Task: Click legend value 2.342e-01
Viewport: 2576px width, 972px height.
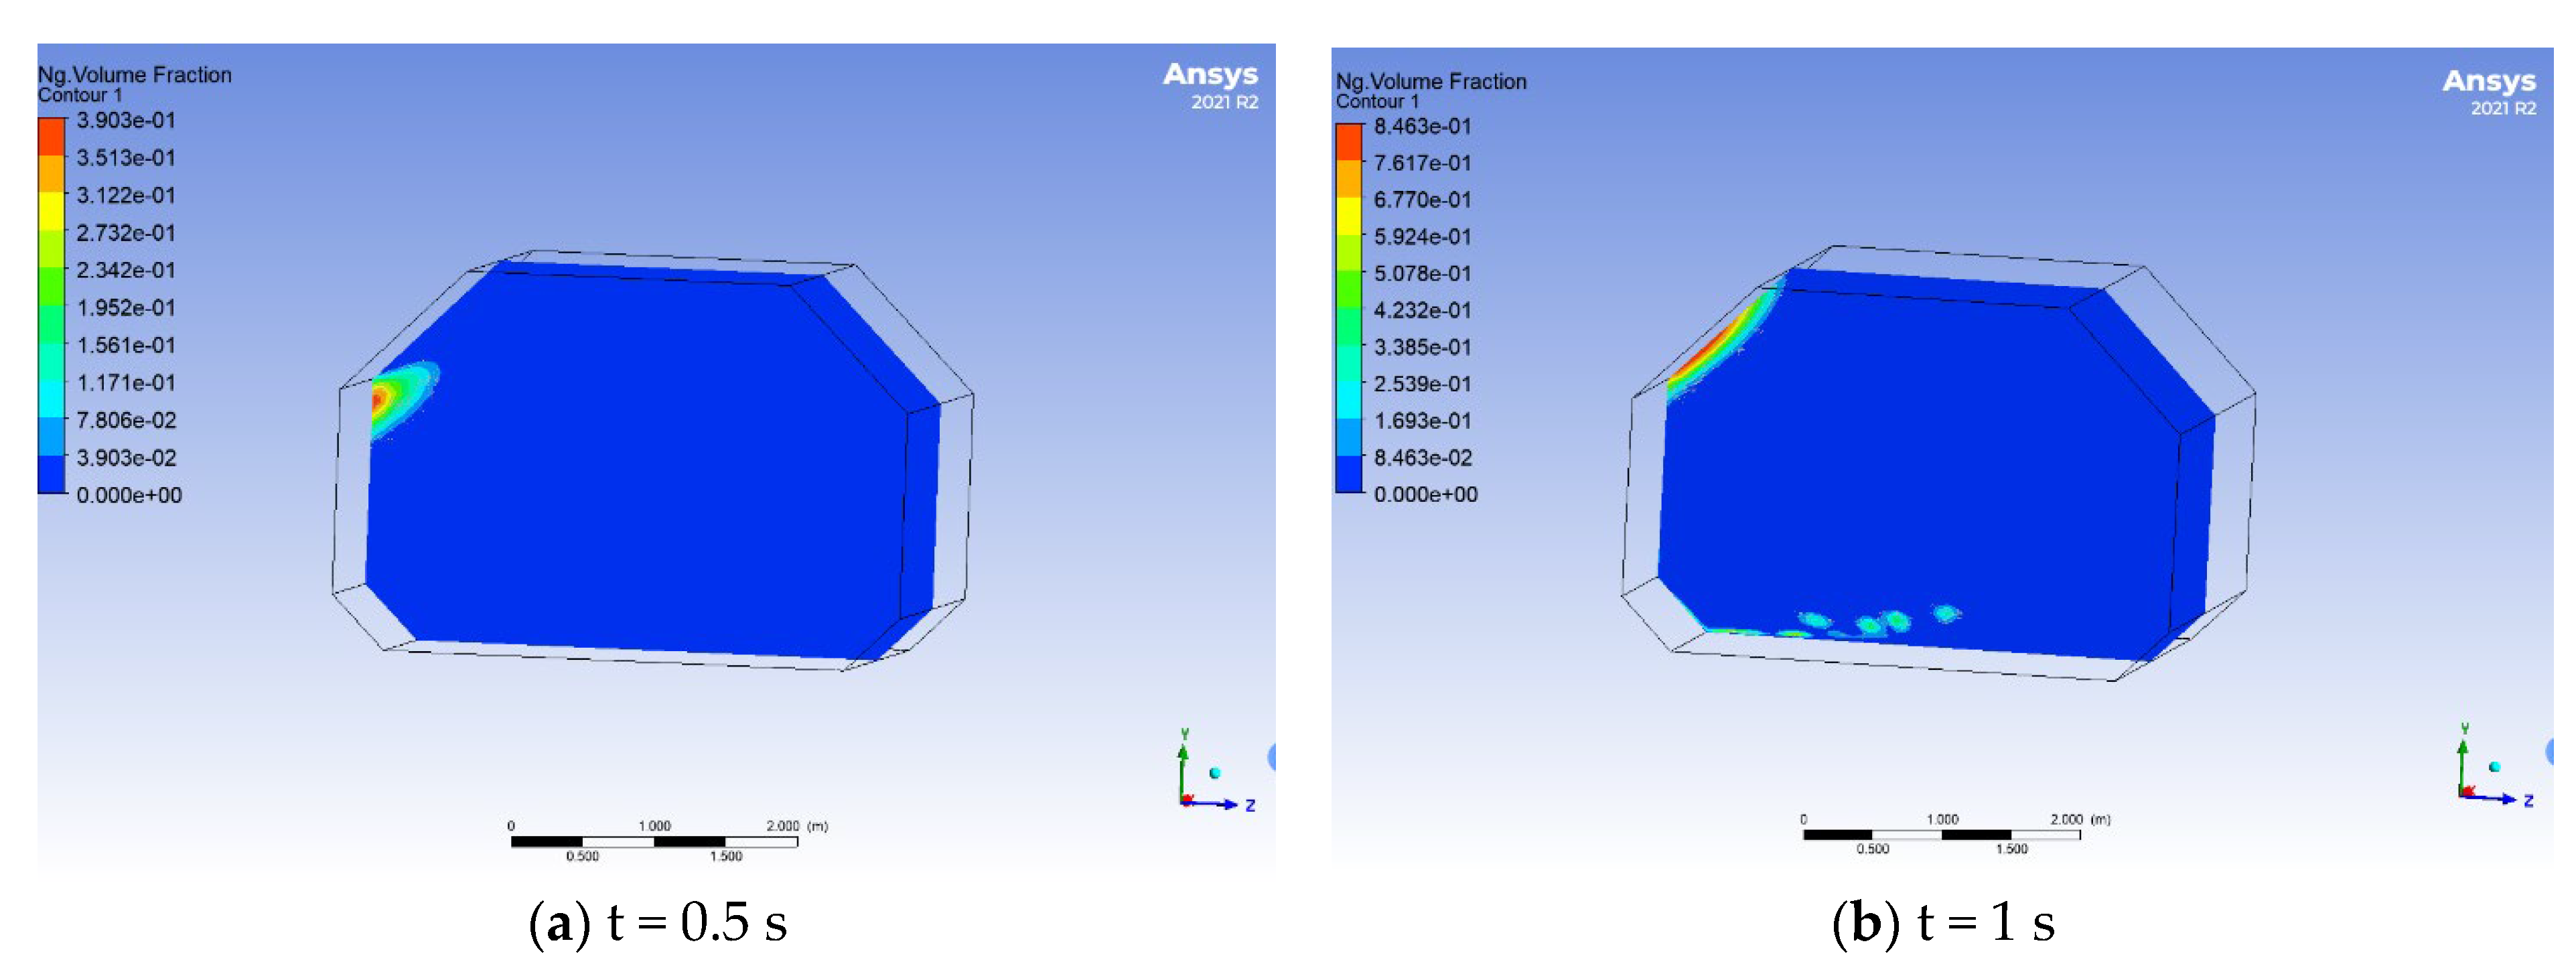Action: pos(126,270)
